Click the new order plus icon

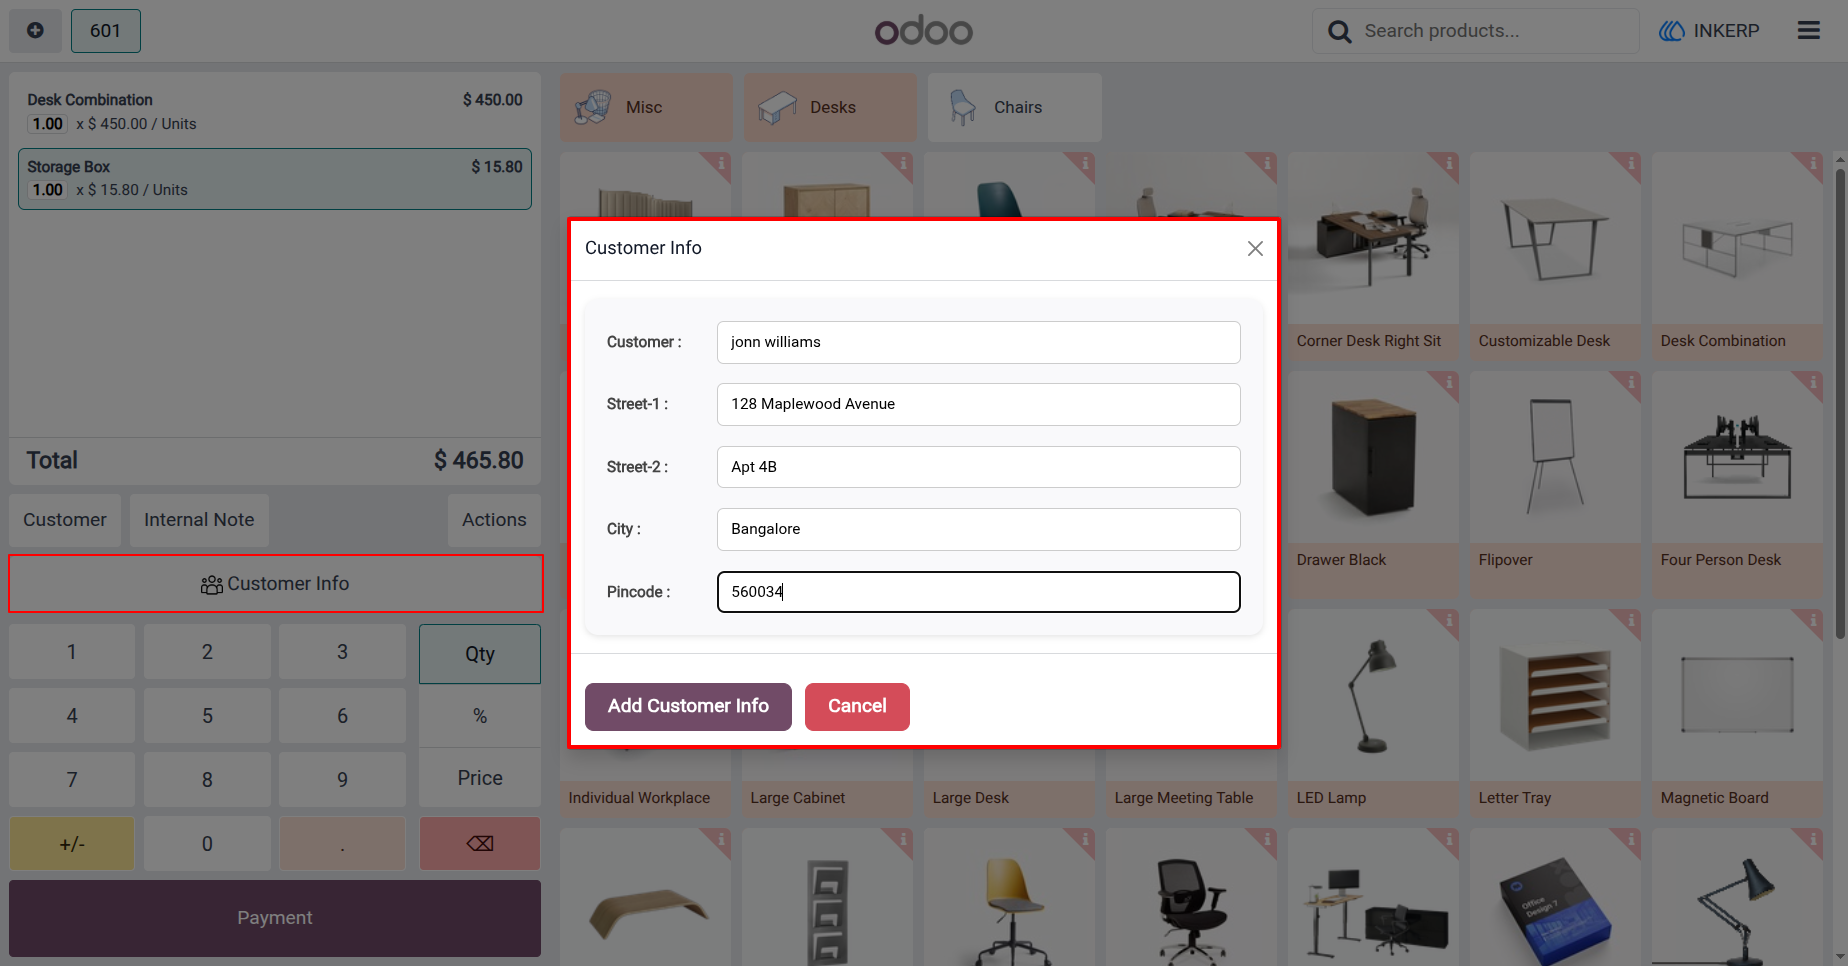35,31
